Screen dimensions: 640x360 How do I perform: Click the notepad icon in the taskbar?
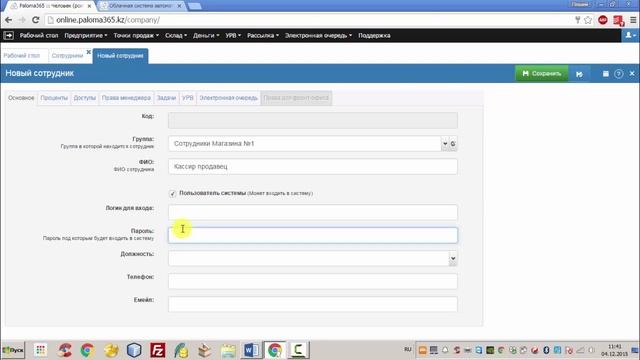click(x=228, y=350)
